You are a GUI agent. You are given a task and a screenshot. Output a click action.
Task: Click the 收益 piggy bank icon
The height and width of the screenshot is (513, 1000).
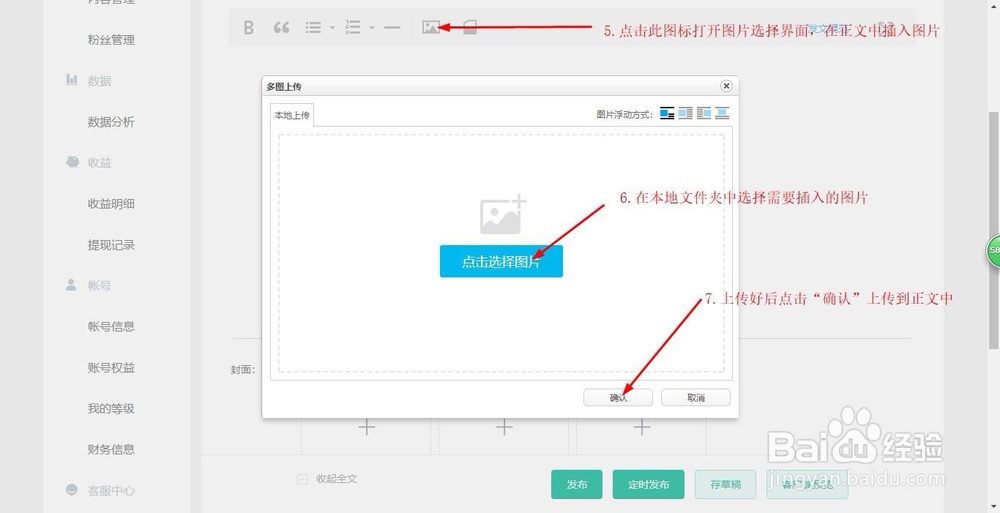tap(72, 162)
